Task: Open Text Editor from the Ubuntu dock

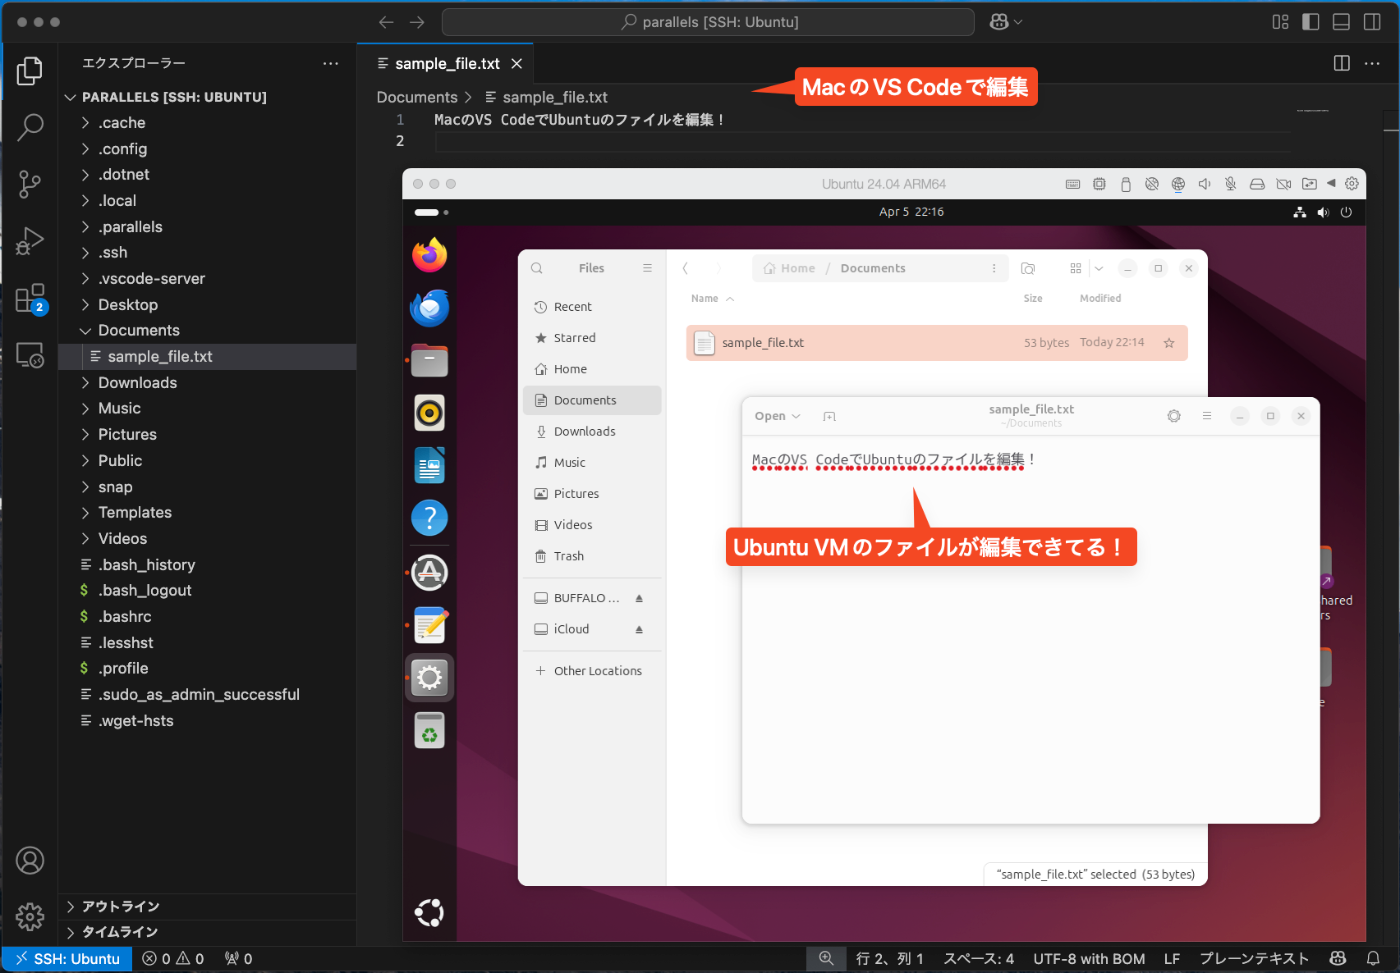Action: [x=430, y=625]
